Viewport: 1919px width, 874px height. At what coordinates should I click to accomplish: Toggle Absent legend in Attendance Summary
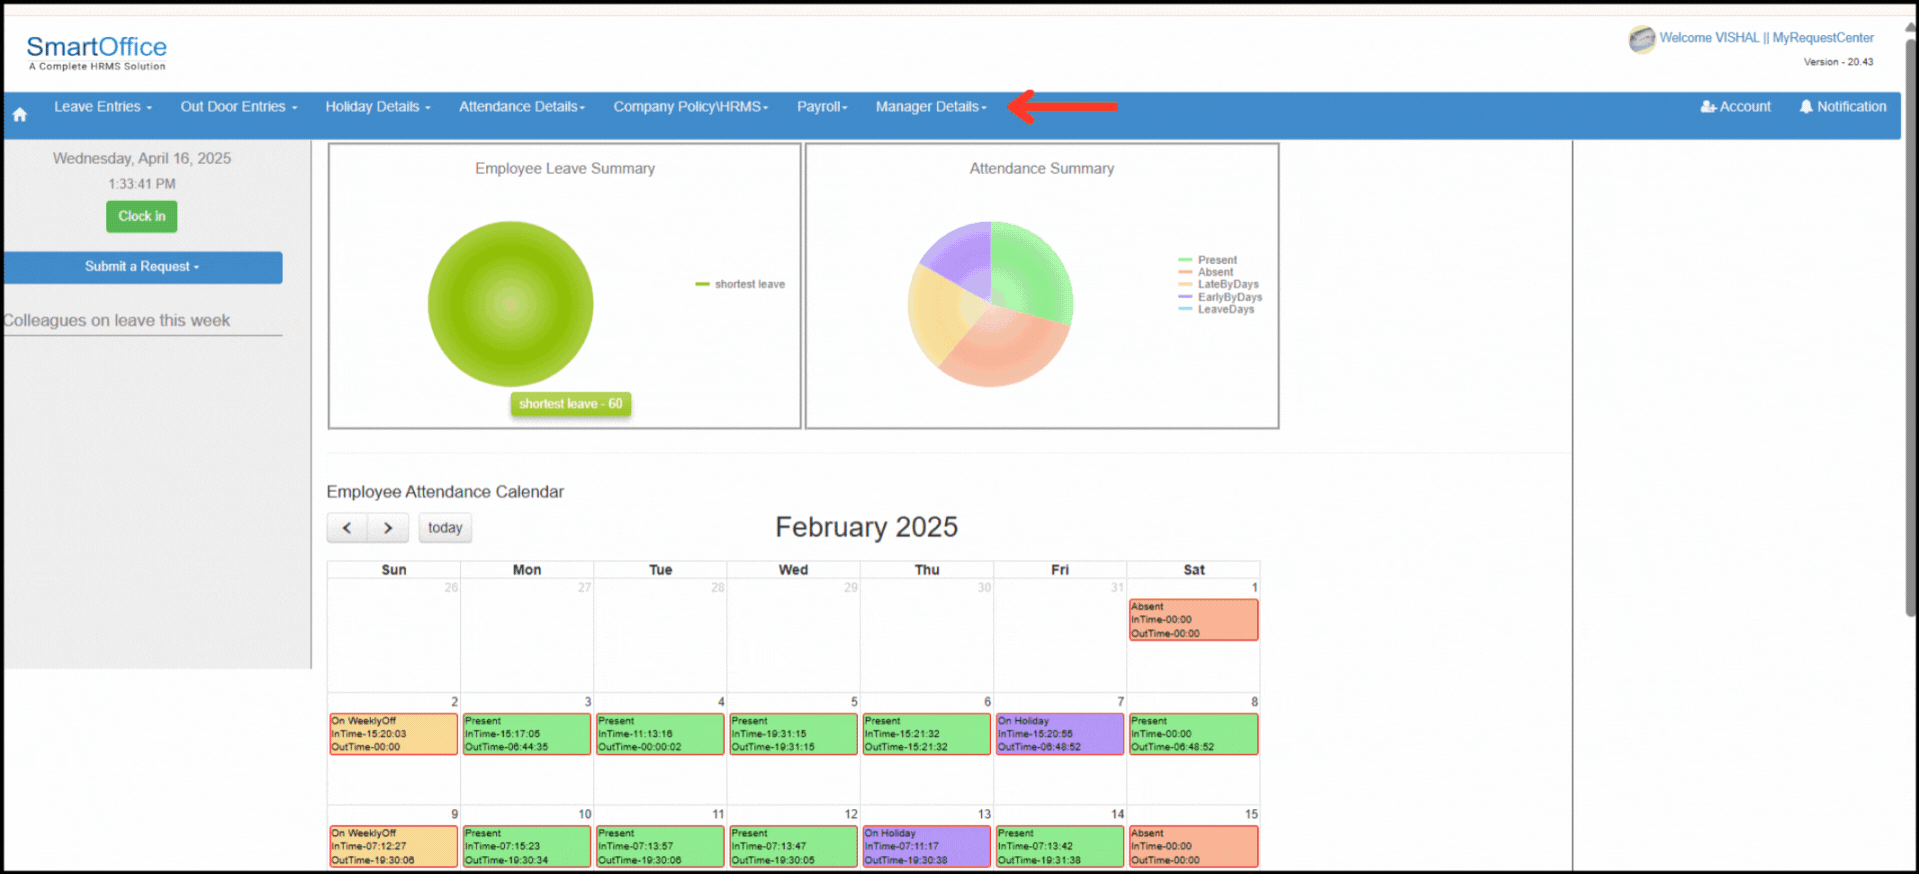1206,272
